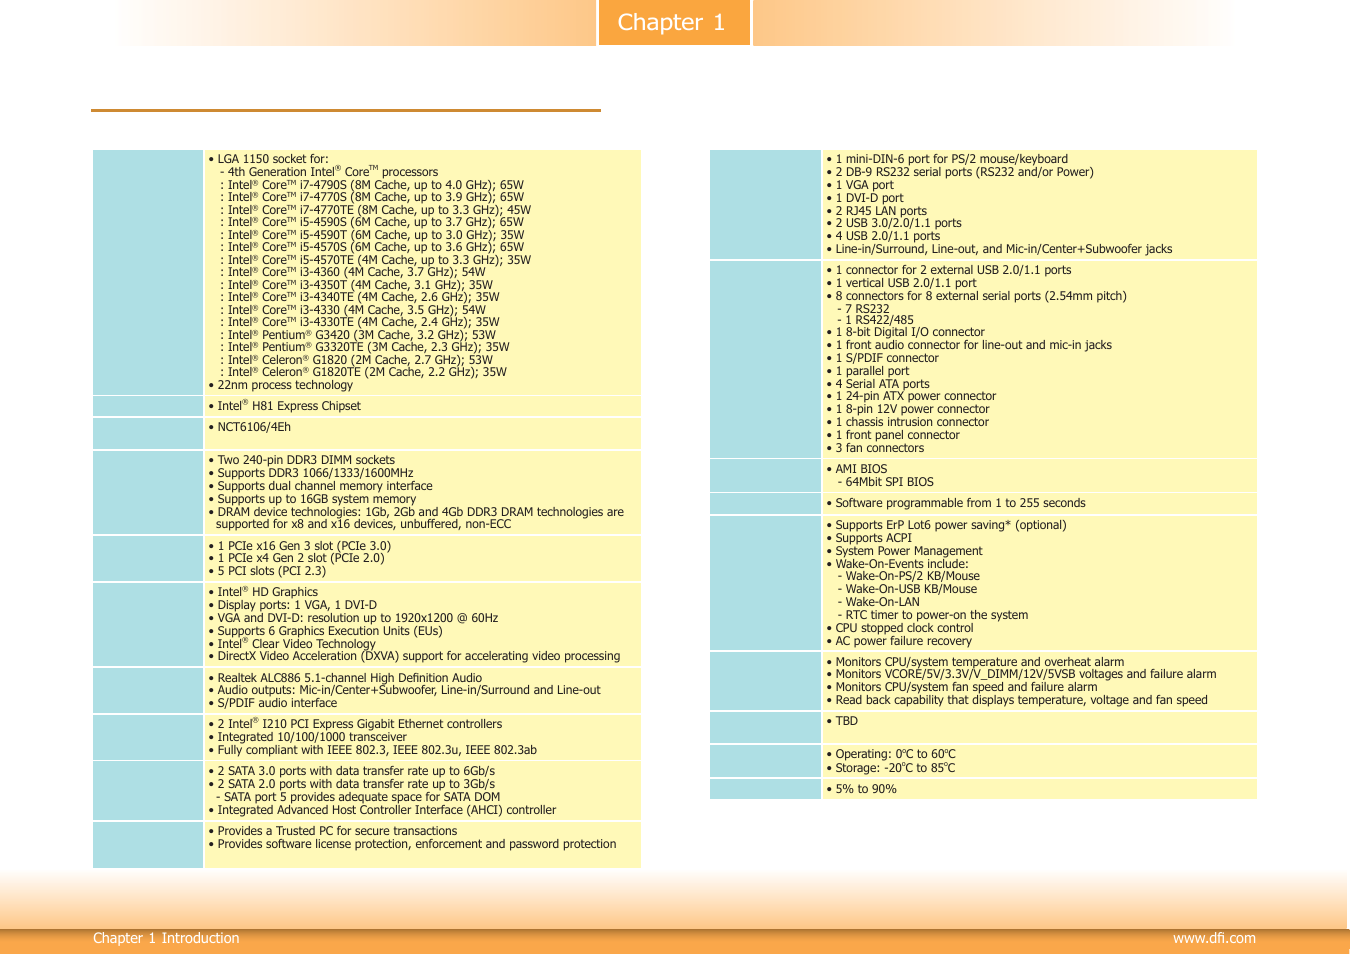The image size is (1350, 954).
Task: Select the '3 fan connectors' line
Action: click(x=875, y=448)
